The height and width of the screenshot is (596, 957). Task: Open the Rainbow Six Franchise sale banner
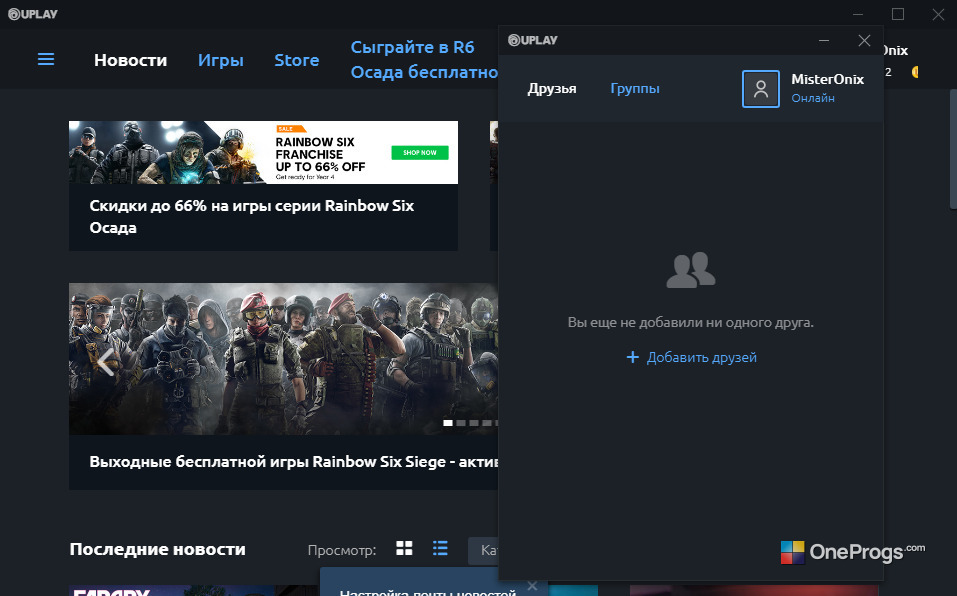coord(263,153)
